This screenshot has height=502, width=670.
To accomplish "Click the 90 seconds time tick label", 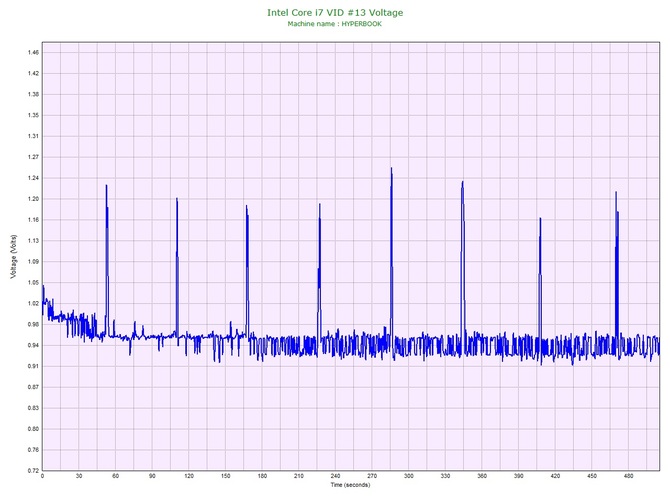I will [x=152, y=476].
